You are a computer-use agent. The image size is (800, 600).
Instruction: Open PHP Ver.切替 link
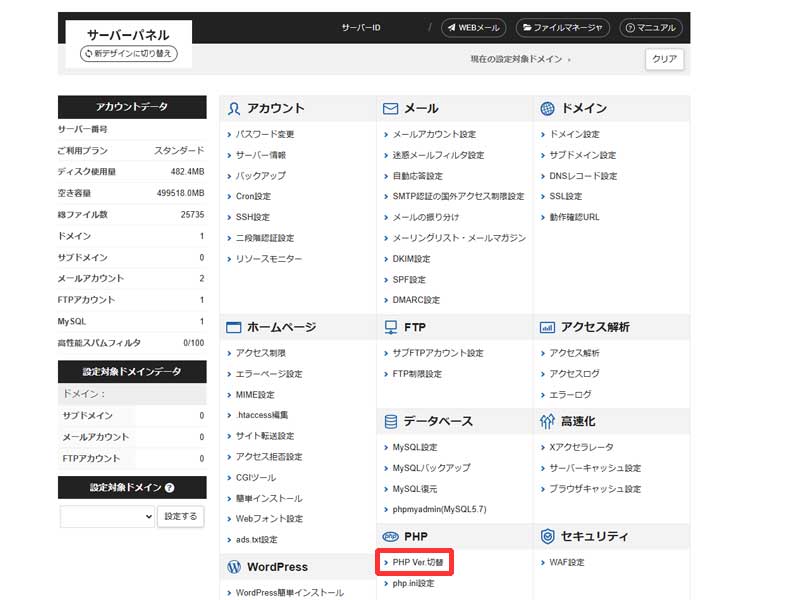pos(418,562)
